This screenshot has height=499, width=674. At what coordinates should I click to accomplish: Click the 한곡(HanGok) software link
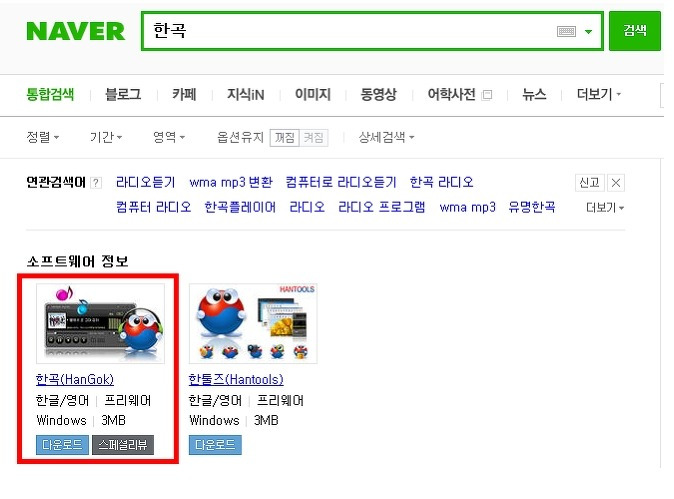click(75, 379)
